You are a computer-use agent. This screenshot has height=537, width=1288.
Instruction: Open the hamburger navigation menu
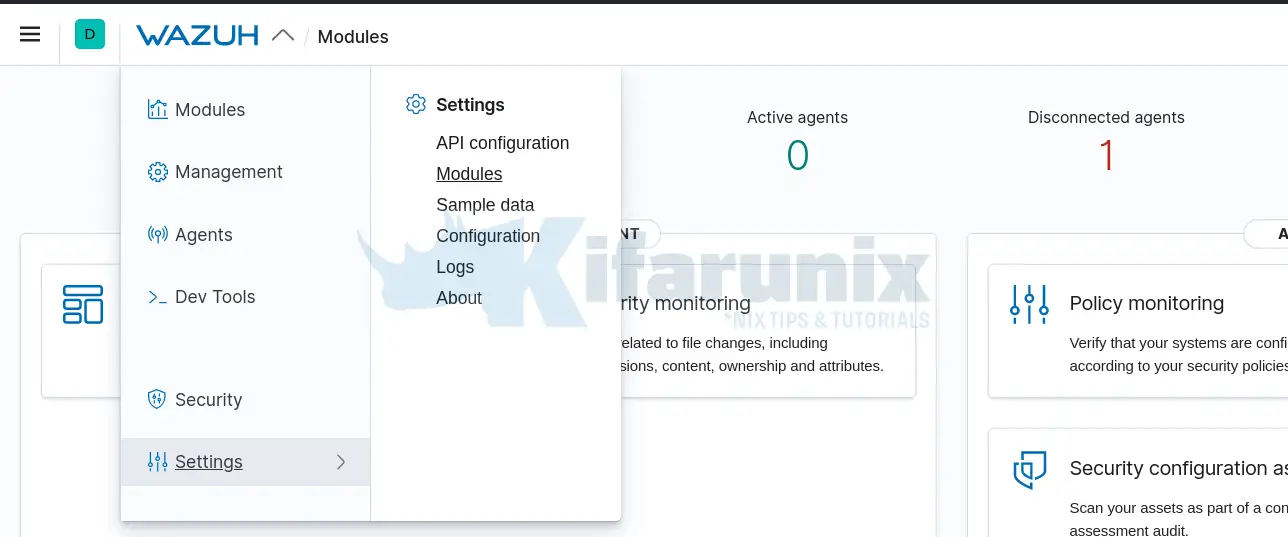(30, 35)
